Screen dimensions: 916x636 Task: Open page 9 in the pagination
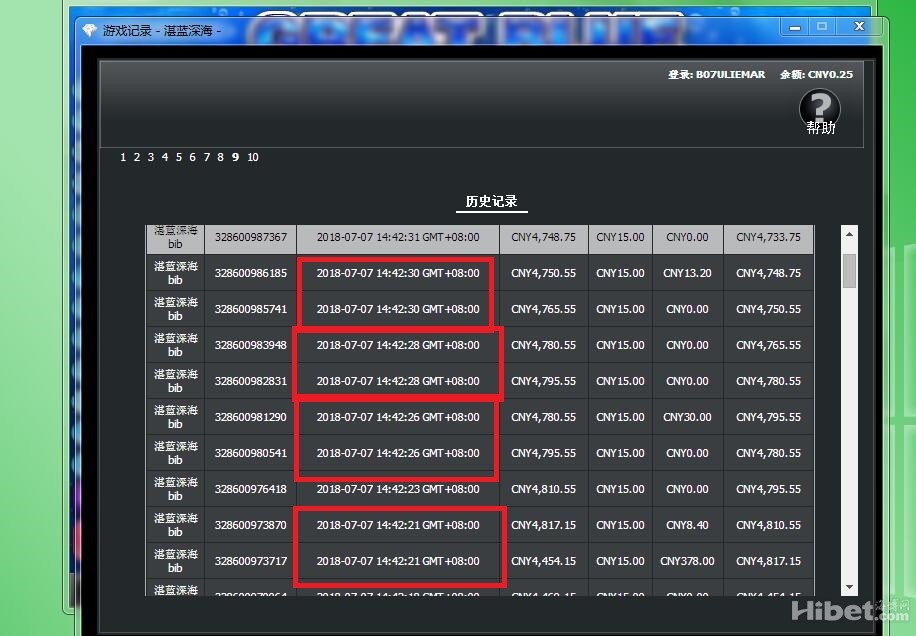235,157
